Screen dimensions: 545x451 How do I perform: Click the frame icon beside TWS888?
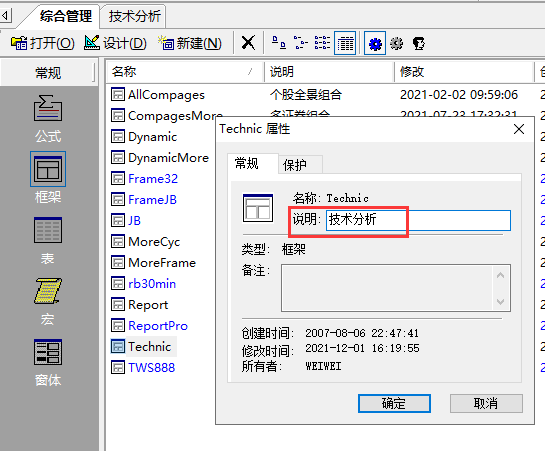pyautogui.click(x=118, y=367)
